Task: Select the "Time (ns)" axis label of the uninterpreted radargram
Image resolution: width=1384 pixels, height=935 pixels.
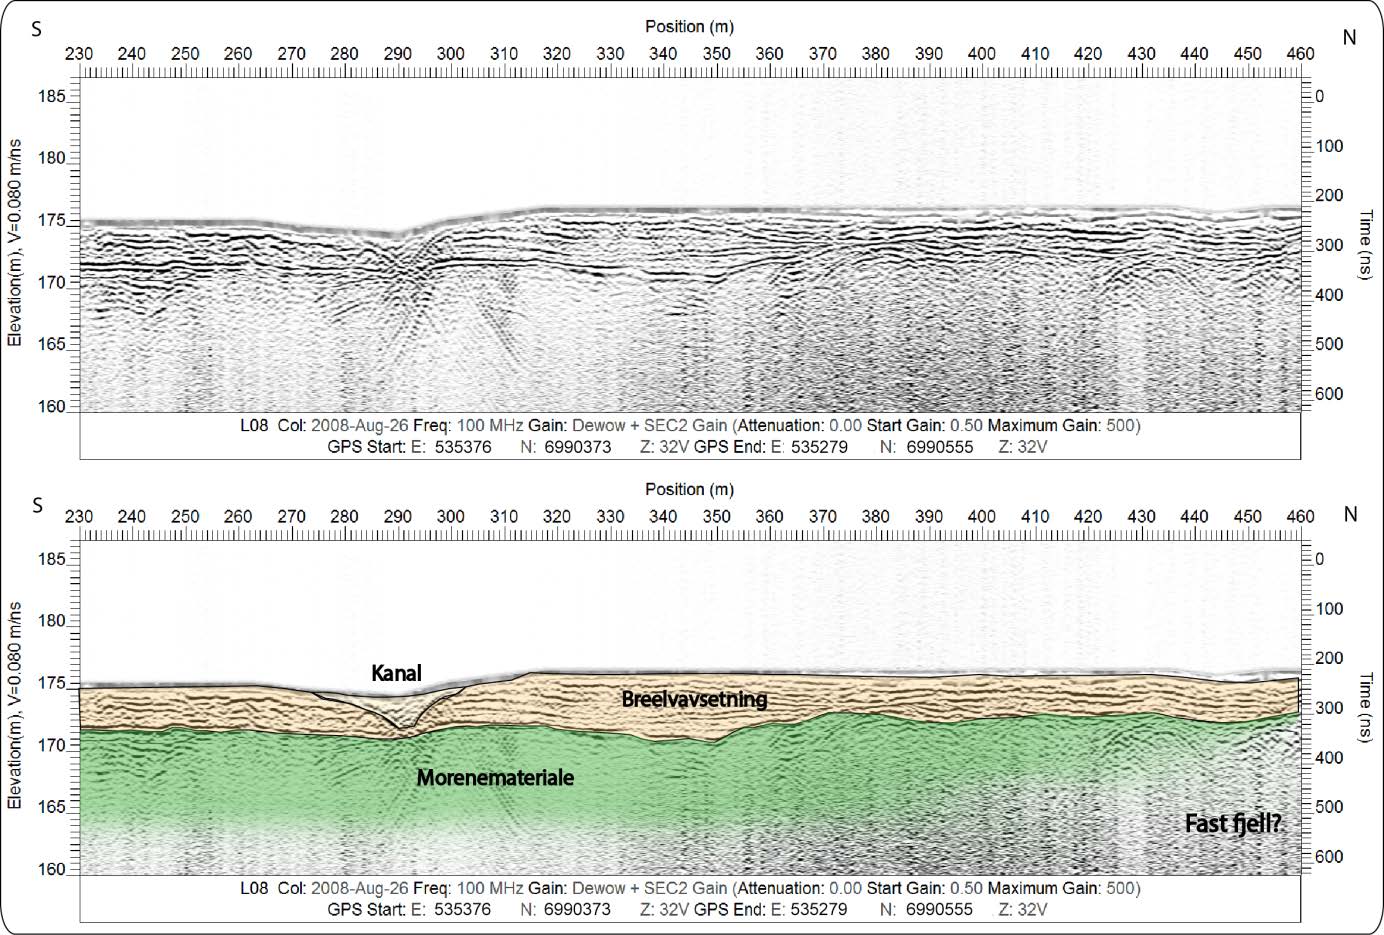Action: click(1366, 245)
